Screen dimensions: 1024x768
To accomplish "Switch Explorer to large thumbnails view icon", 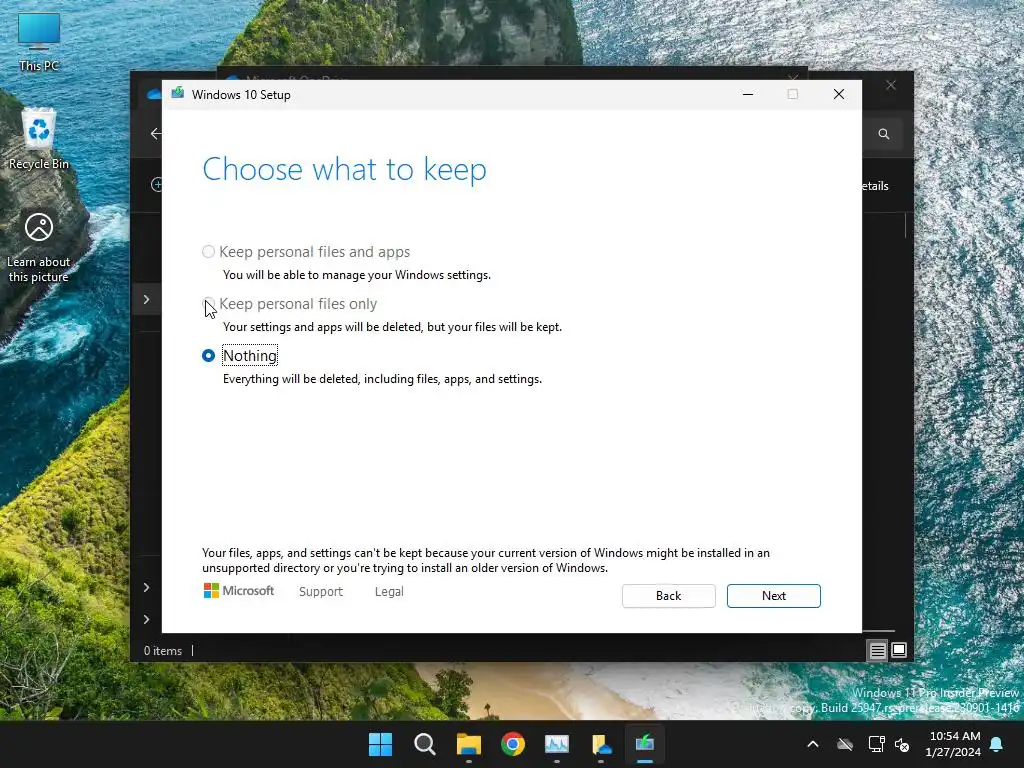I will pyautogui.click(x=899, y=650).
